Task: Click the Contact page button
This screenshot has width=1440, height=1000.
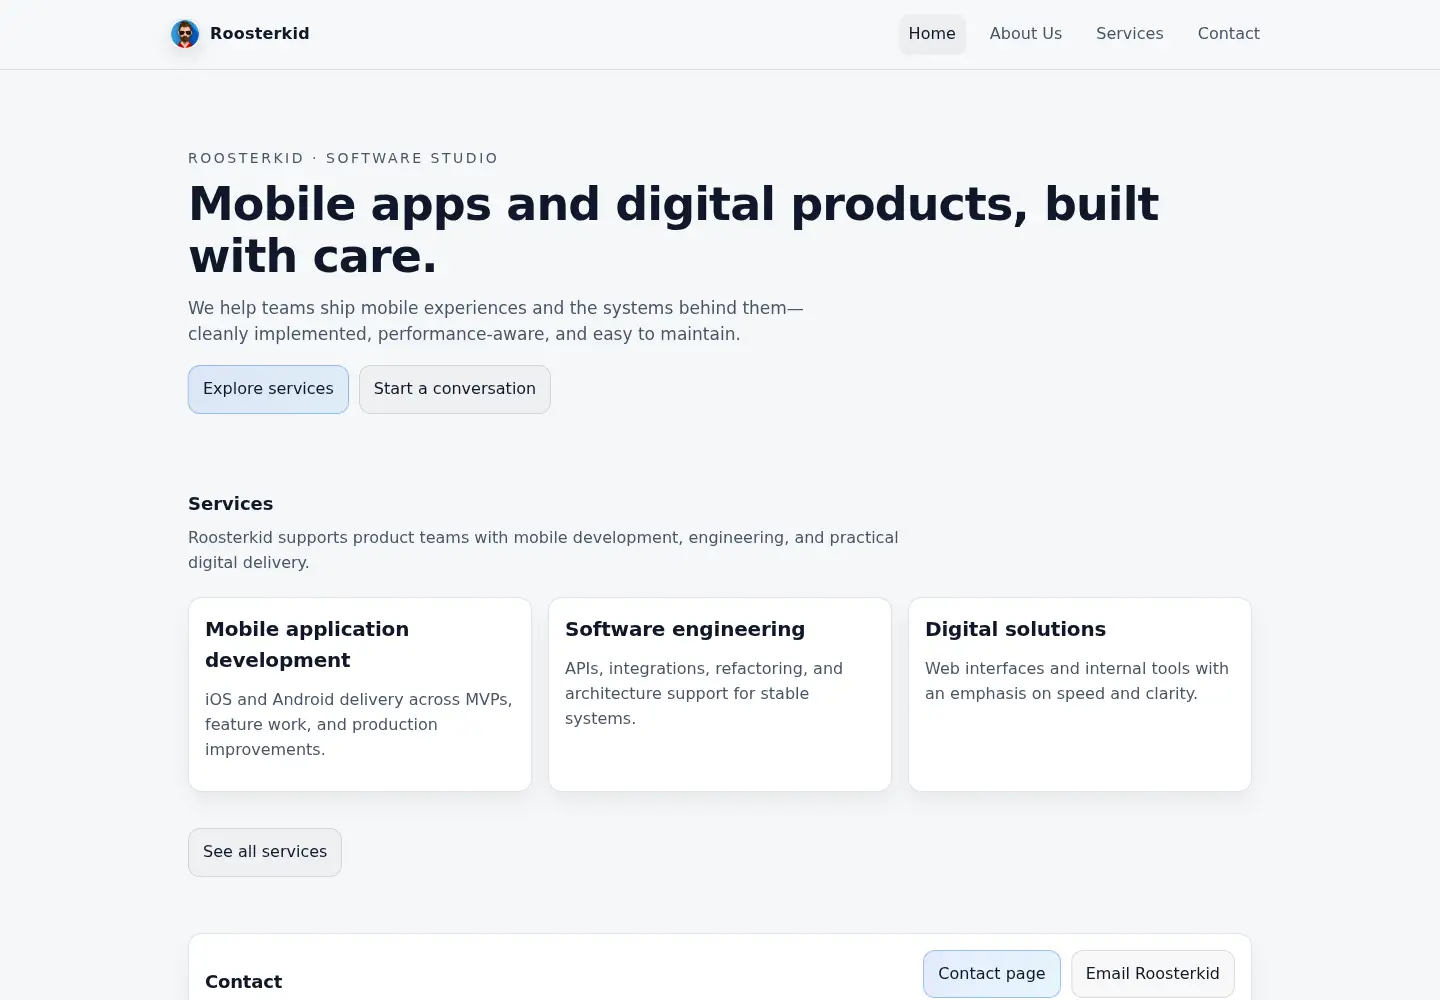Action: point(992,974)
